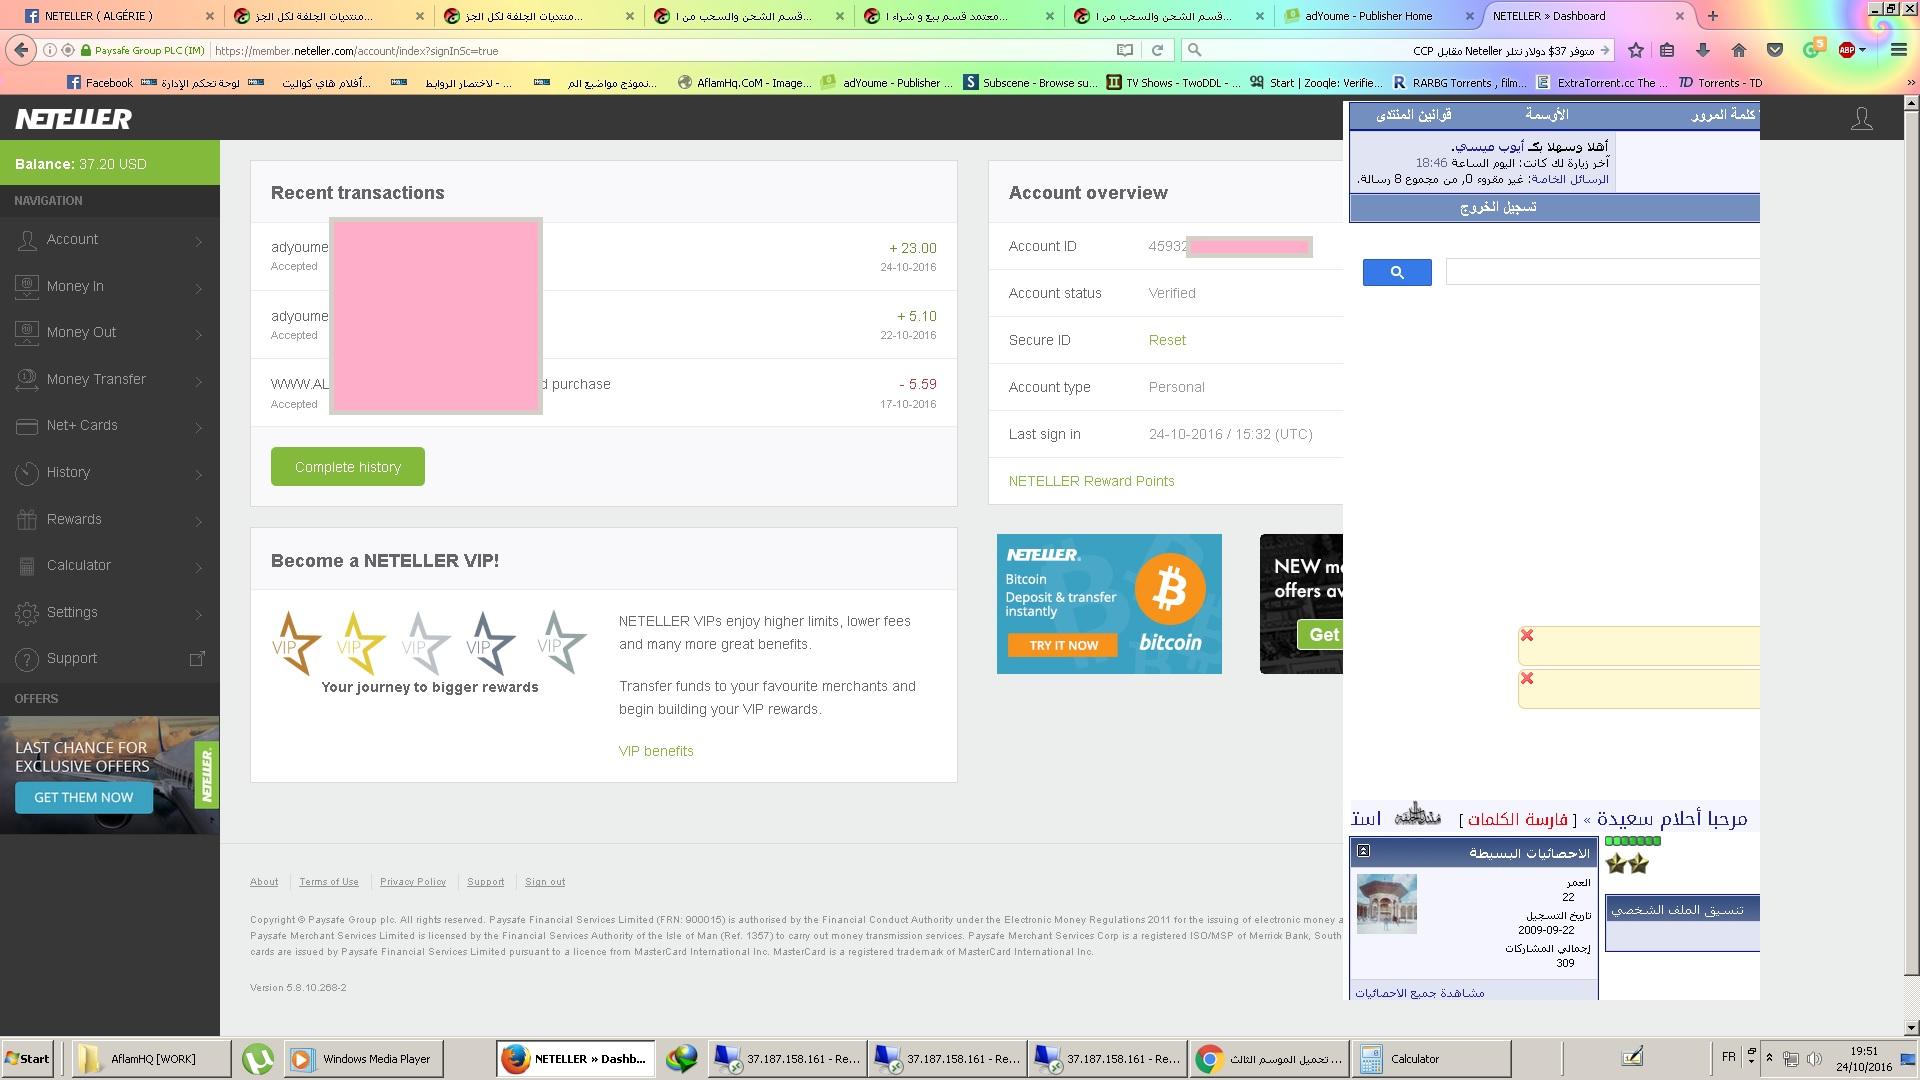Click the Reset Secure ID link
The width and height of the screenshot is (1920, 1080).
(1167, 340)
